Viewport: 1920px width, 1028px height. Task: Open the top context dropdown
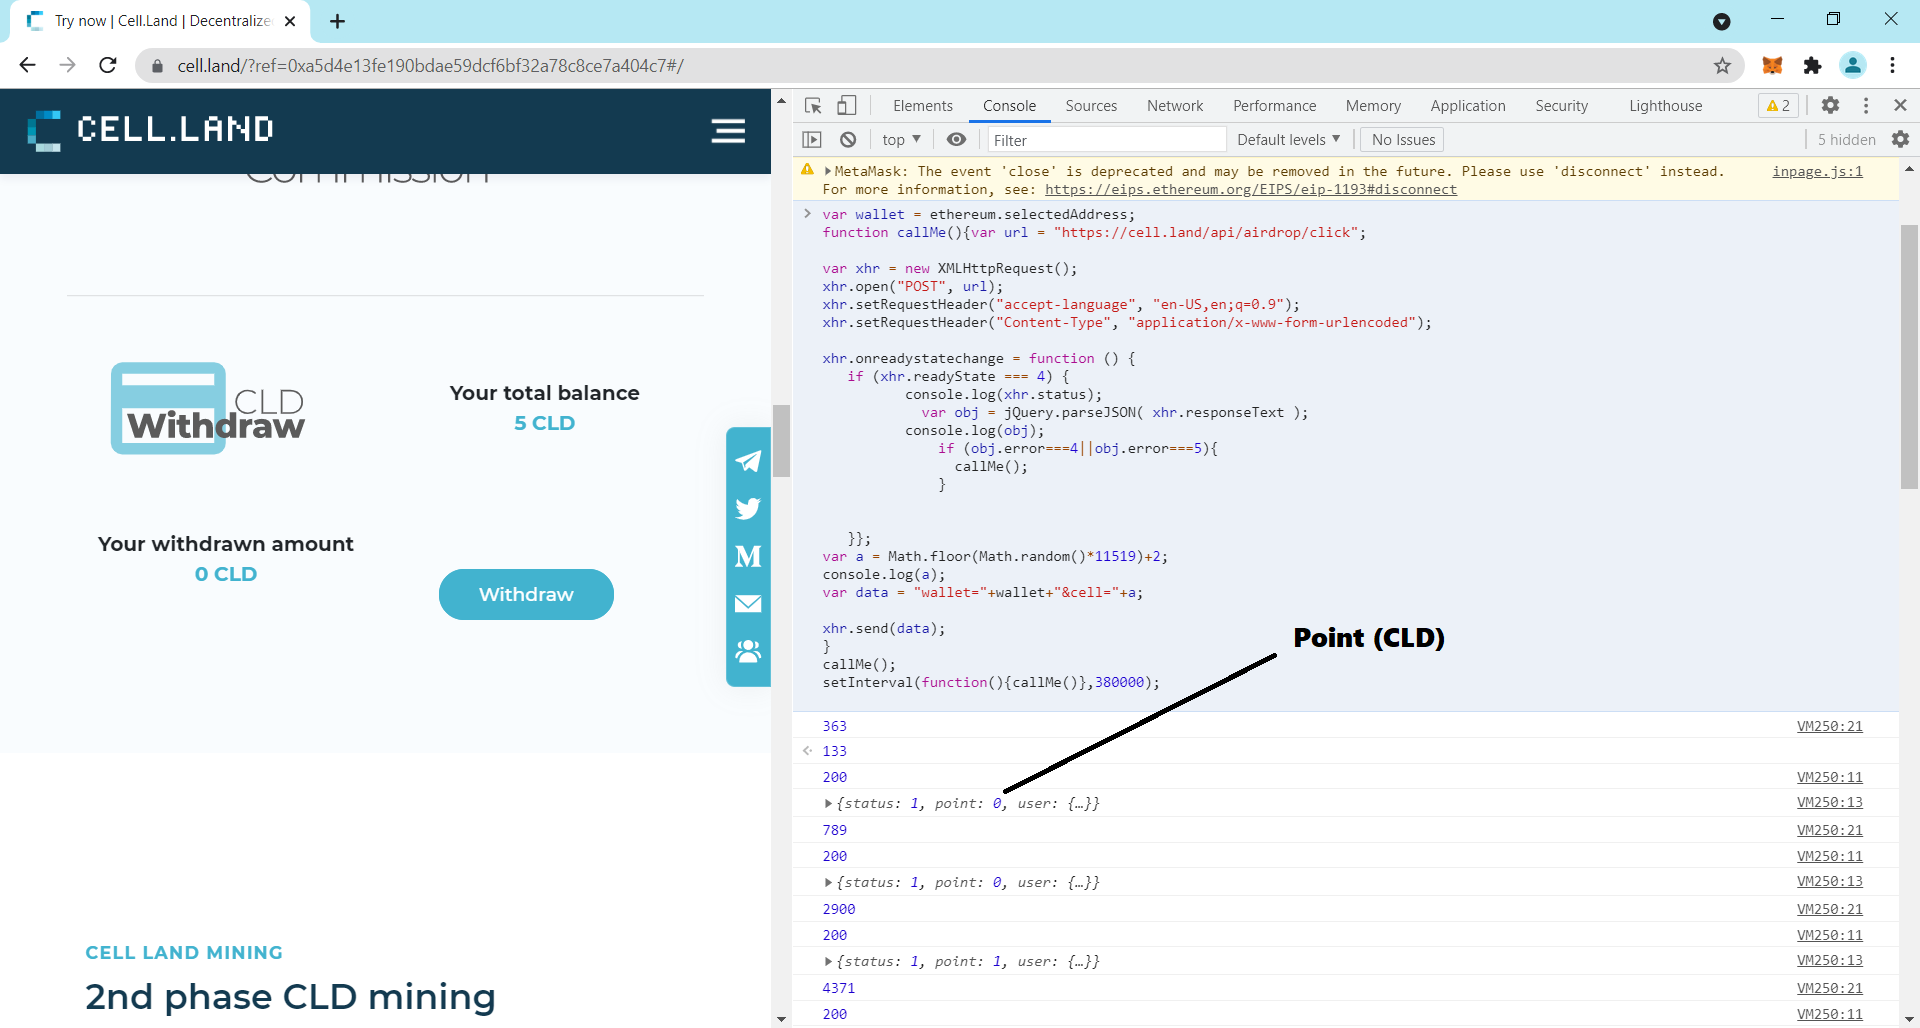901,140
